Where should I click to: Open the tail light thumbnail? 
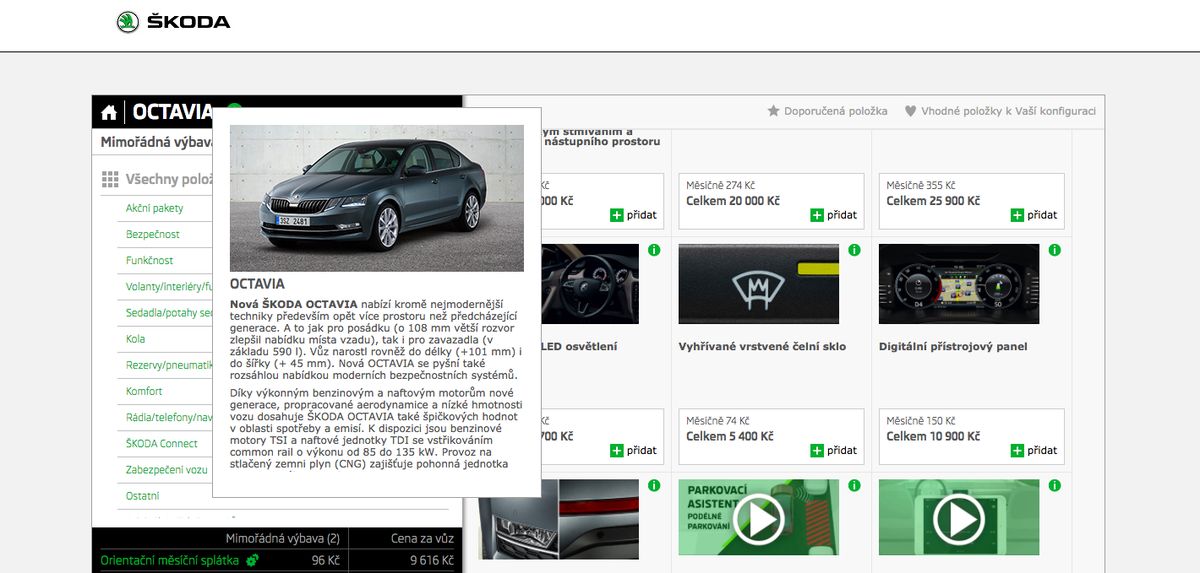coord(590,518)
